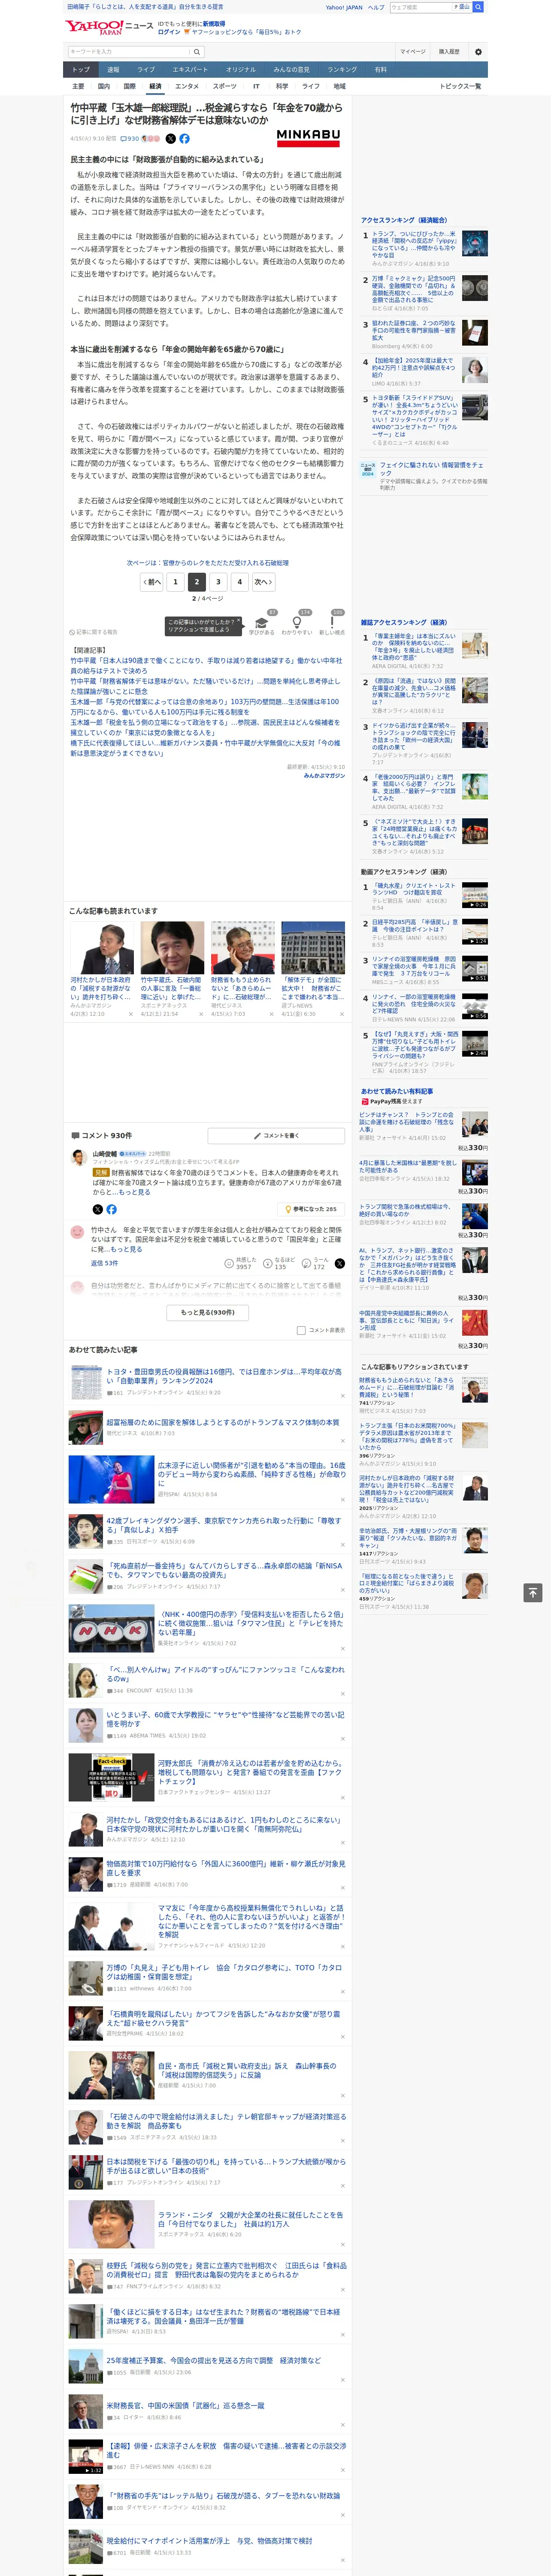React with 学びがある graduation cap icon
Viewport: 551px width, 2576px height.
coord(262,622)
